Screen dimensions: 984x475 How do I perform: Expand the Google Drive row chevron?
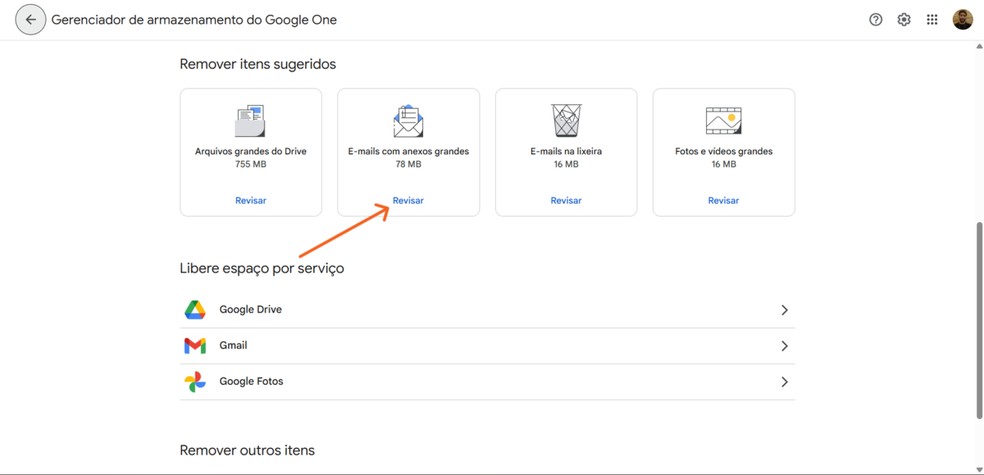(784, 310)
